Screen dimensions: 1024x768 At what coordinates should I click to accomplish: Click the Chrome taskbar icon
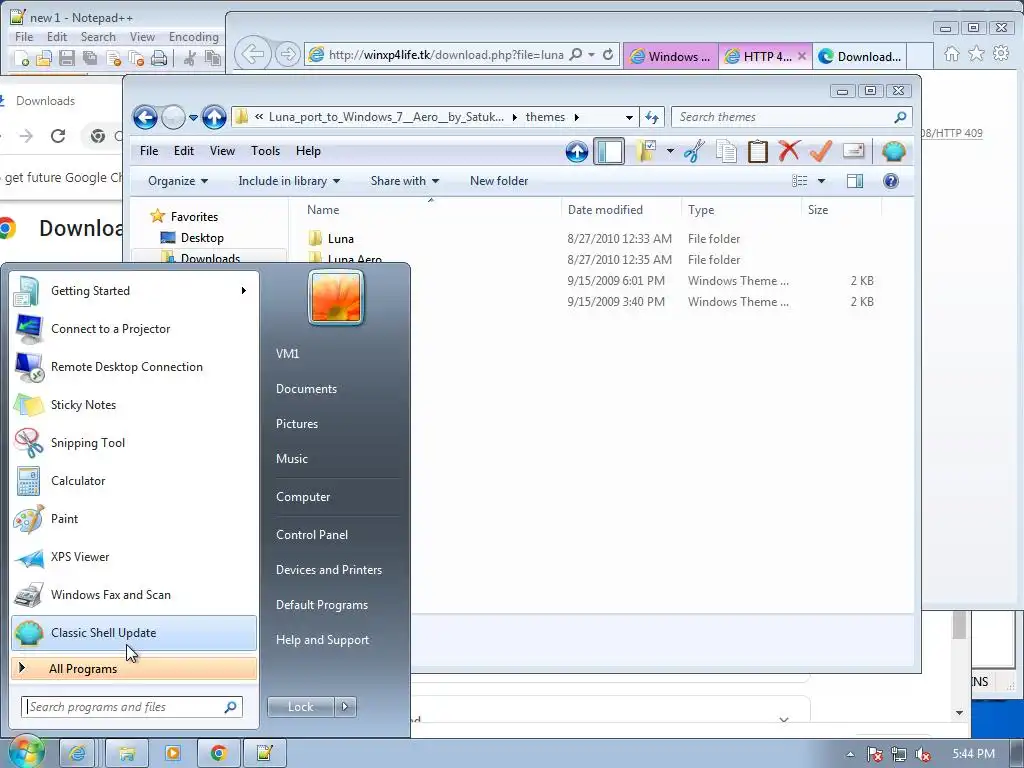pyautogui.click(x=218, y=754)
